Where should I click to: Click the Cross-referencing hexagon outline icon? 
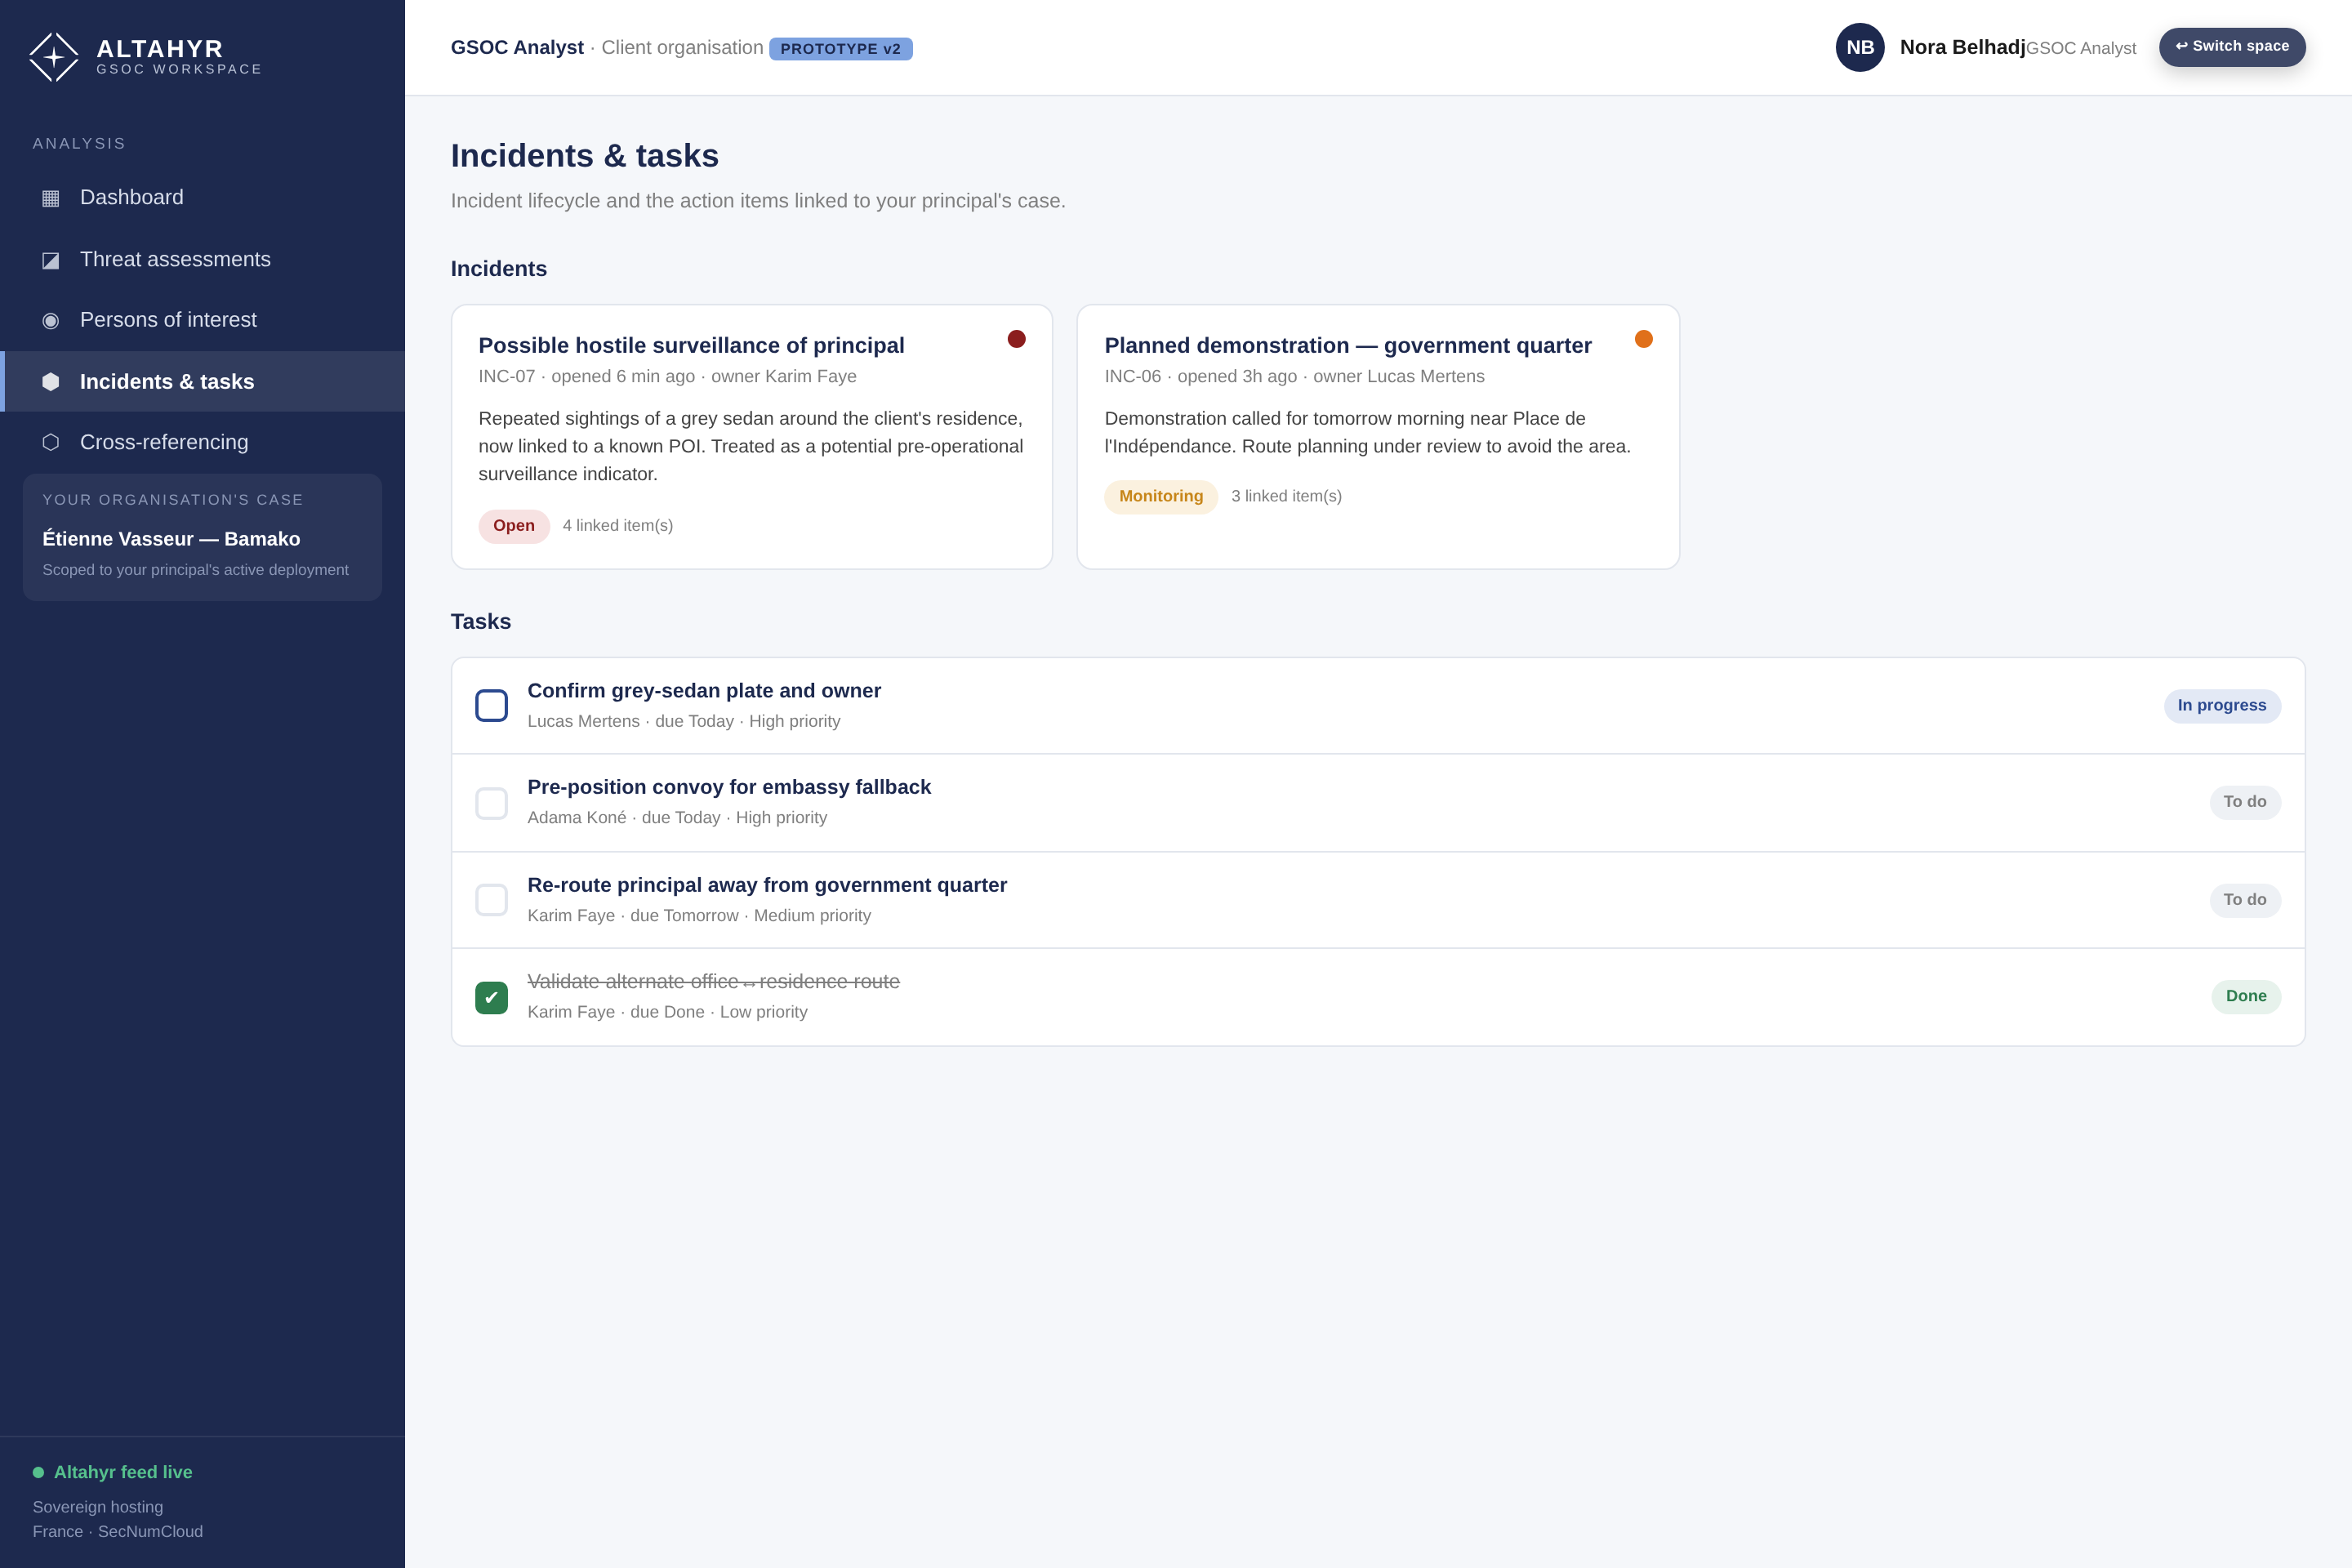point(50,442)
